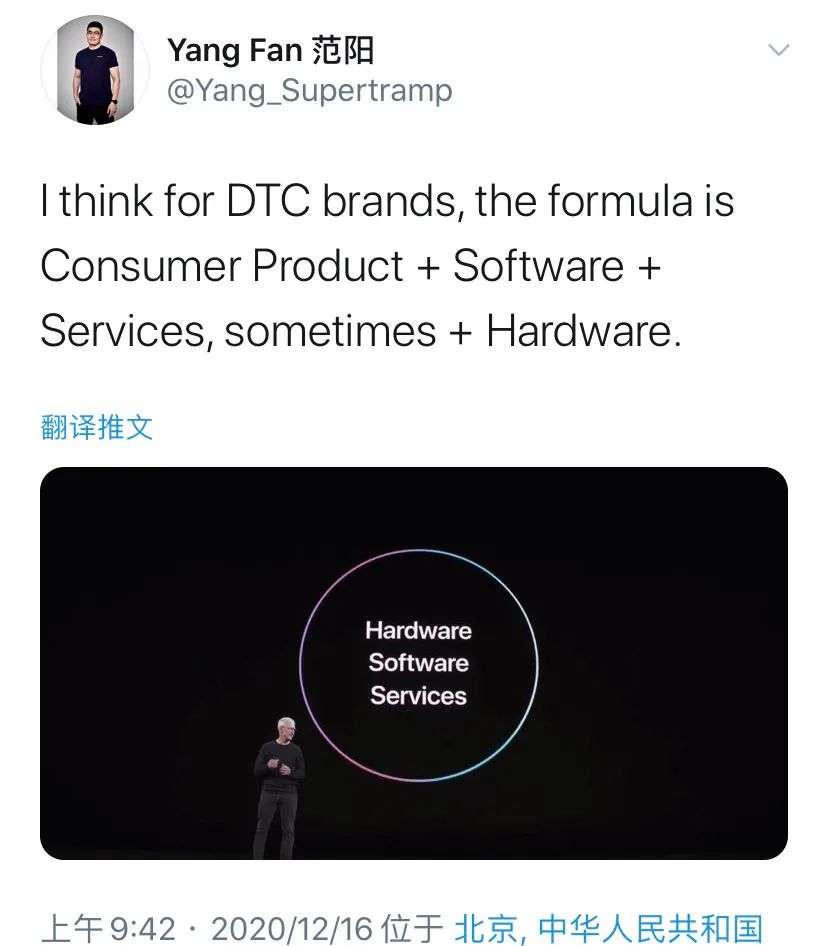Open the @Yang_Supertramp handle

point(310,91)
